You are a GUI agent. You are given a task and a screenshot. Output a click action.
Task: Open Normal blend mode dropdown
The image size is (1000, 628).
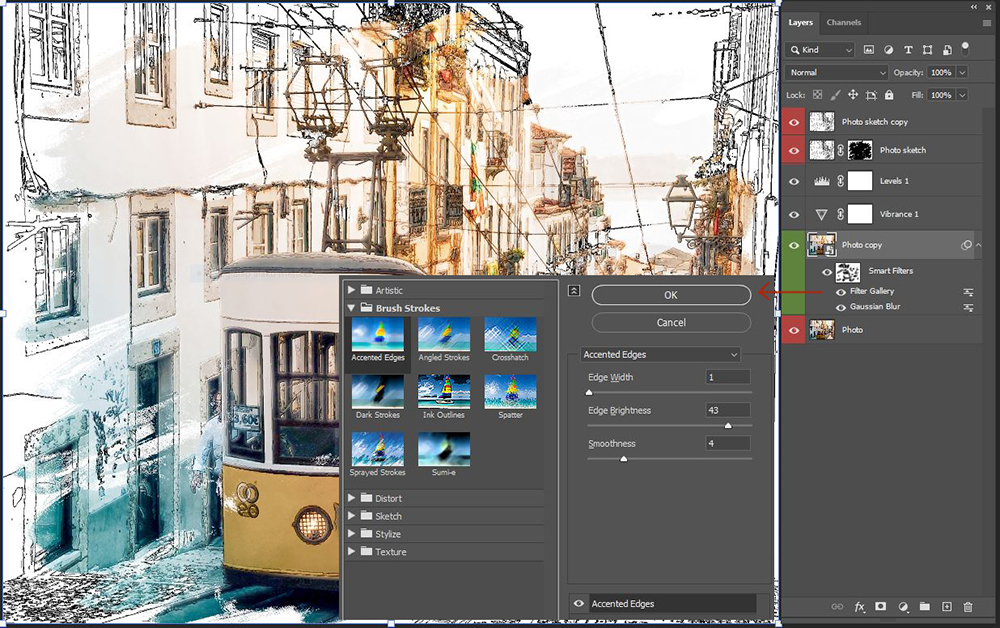[837, 73]
